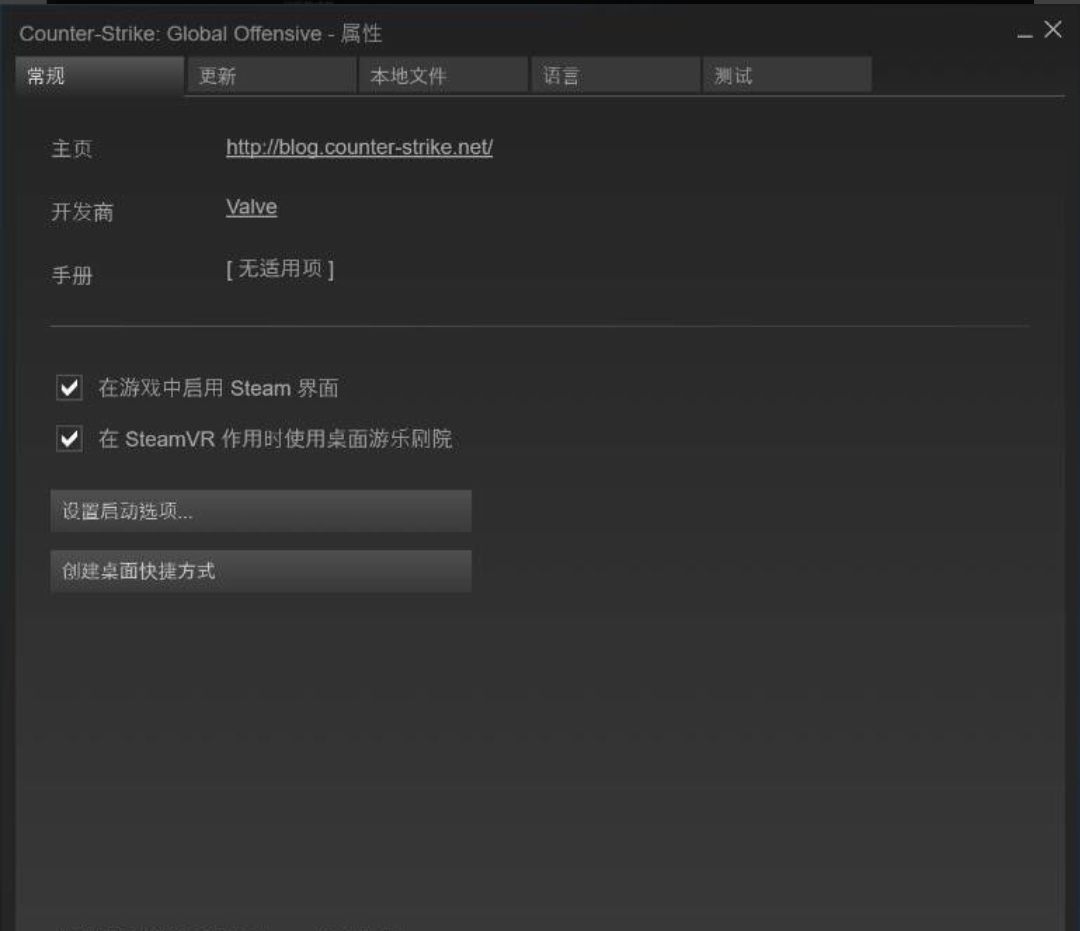The image size is (1080, 931).
Task: Switch to the 常规 tab
Action: point(100,76)
